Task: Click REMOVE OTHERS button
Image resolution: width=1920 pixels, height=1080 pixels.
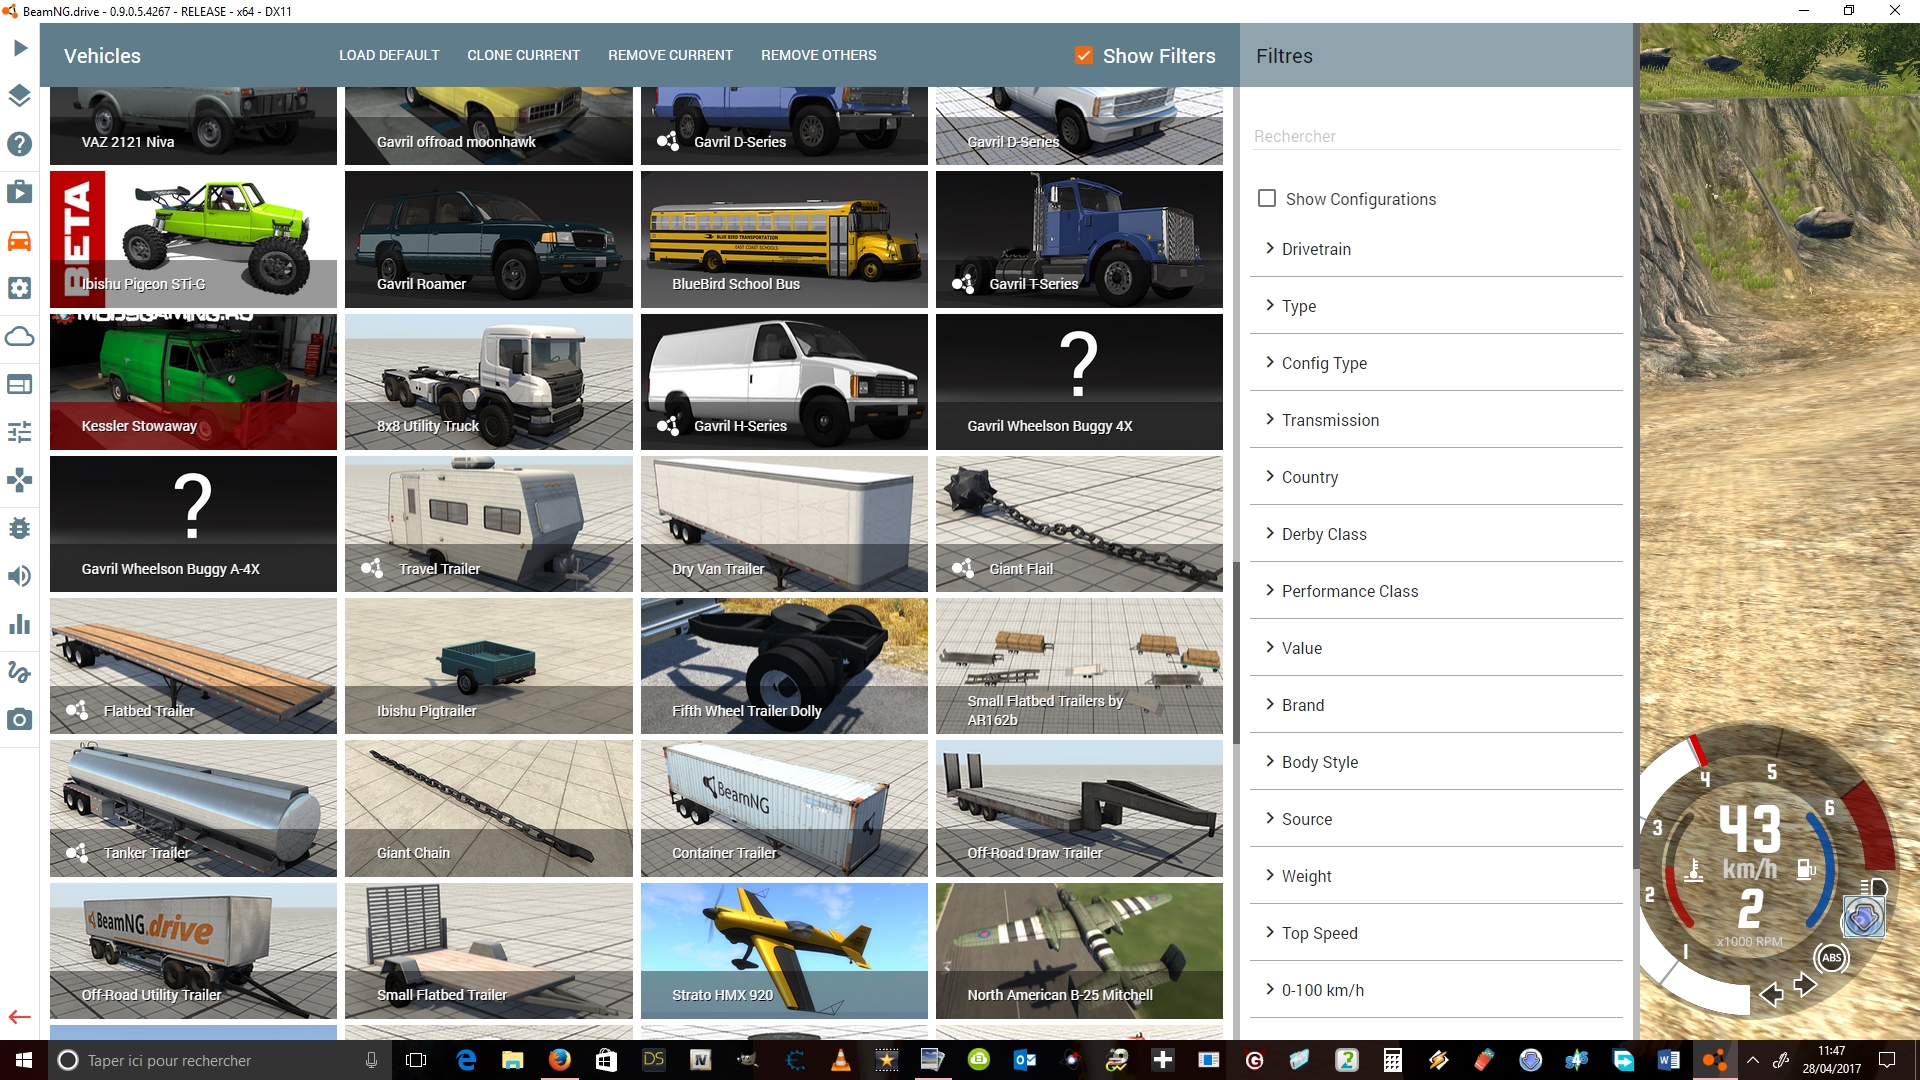Action: [818, 55]
